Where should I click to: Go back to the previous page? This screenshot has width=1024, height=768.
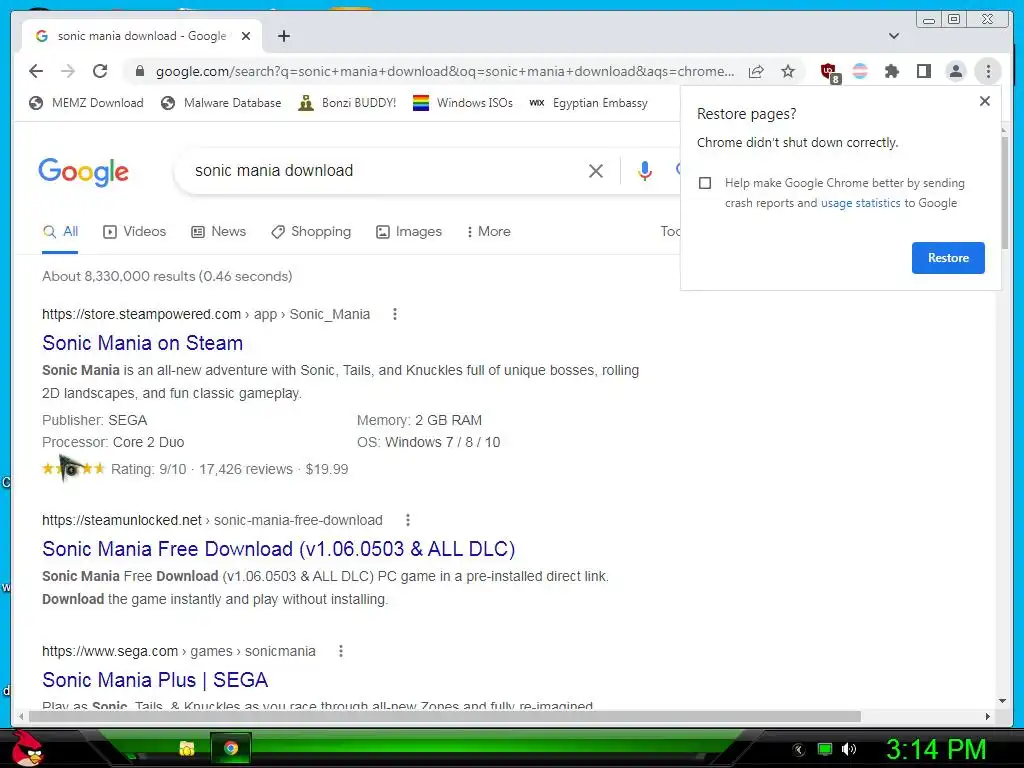click(36, 71)
